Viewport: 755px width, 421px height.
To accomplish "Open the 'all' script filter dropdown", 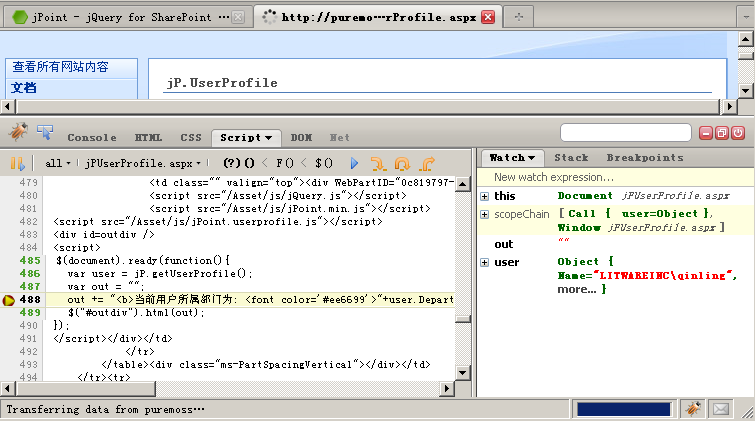I will pyautogui.click(x=58, y=163).
